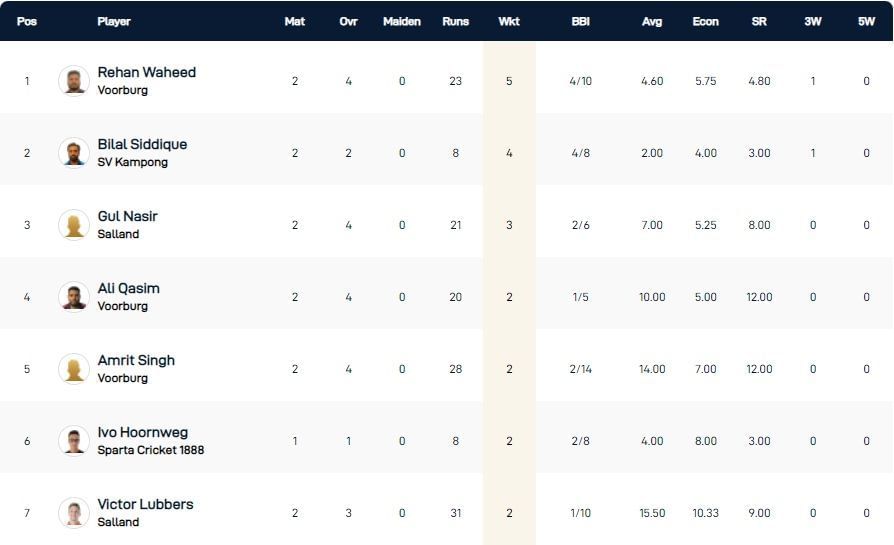The image size is (894, 545).
Task: Click Sparta Cricket 1888 team name
Action: [x=150, y=450]
